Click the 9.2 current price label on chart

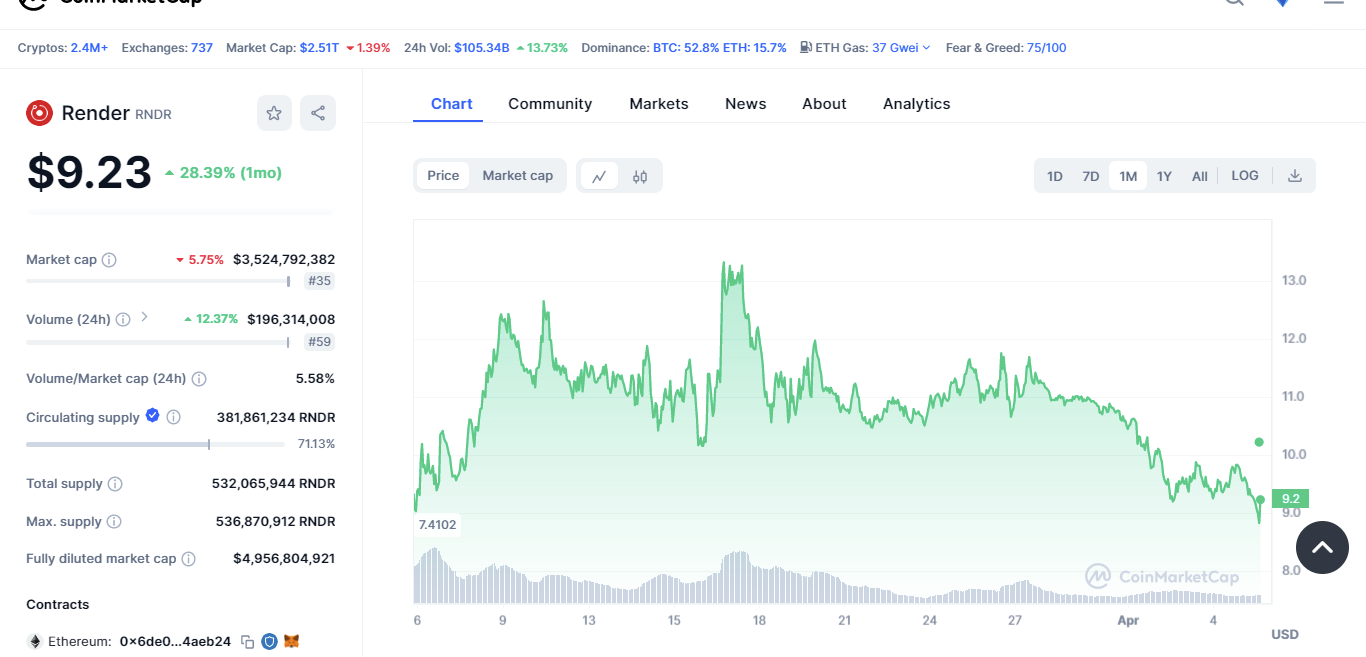tap(1290, 499)
